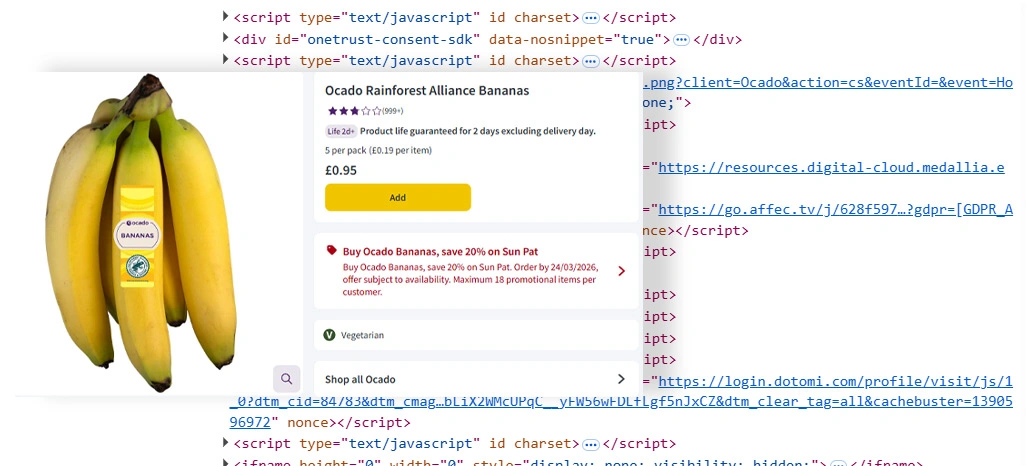Click the red offer tag icon
Screen dimensions: 1026x466
[331, 251]
